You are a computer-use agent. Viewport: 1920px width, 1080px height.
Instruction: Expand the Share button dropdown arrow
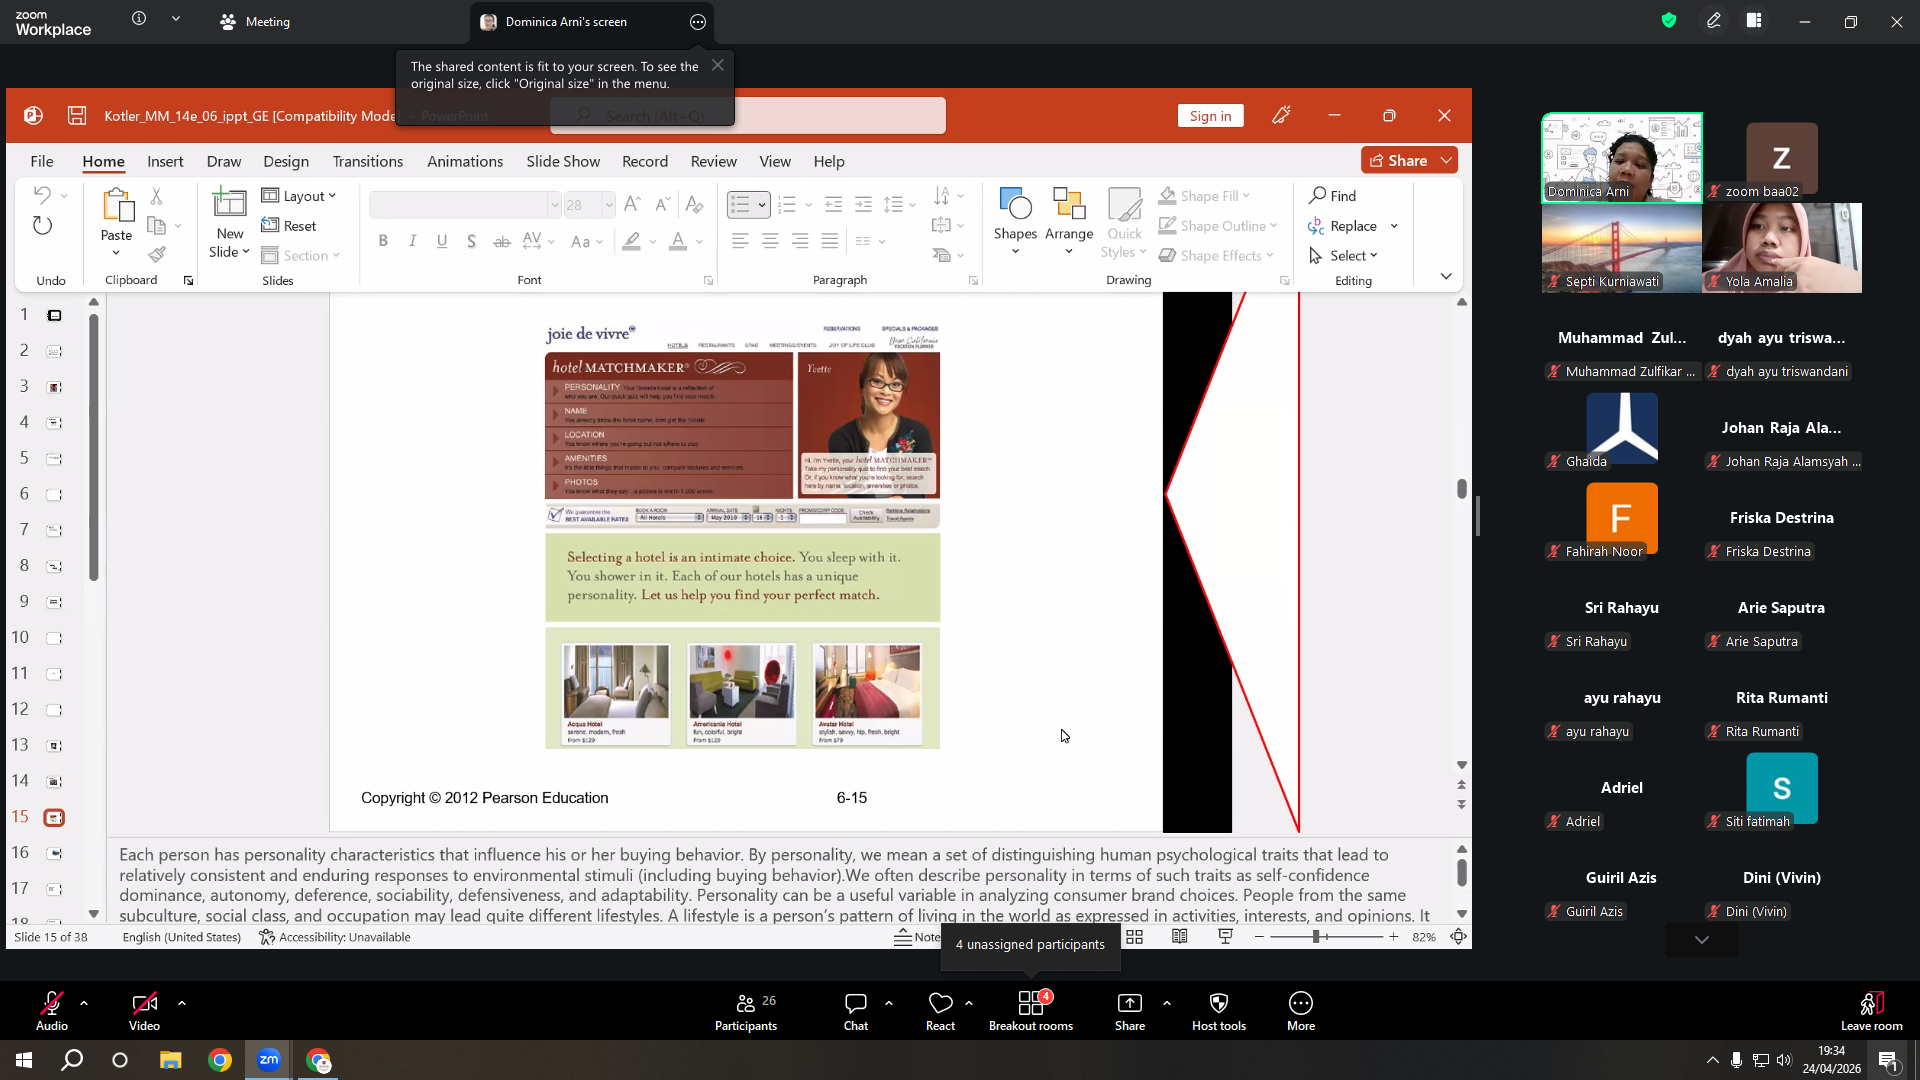[1446, 160]
